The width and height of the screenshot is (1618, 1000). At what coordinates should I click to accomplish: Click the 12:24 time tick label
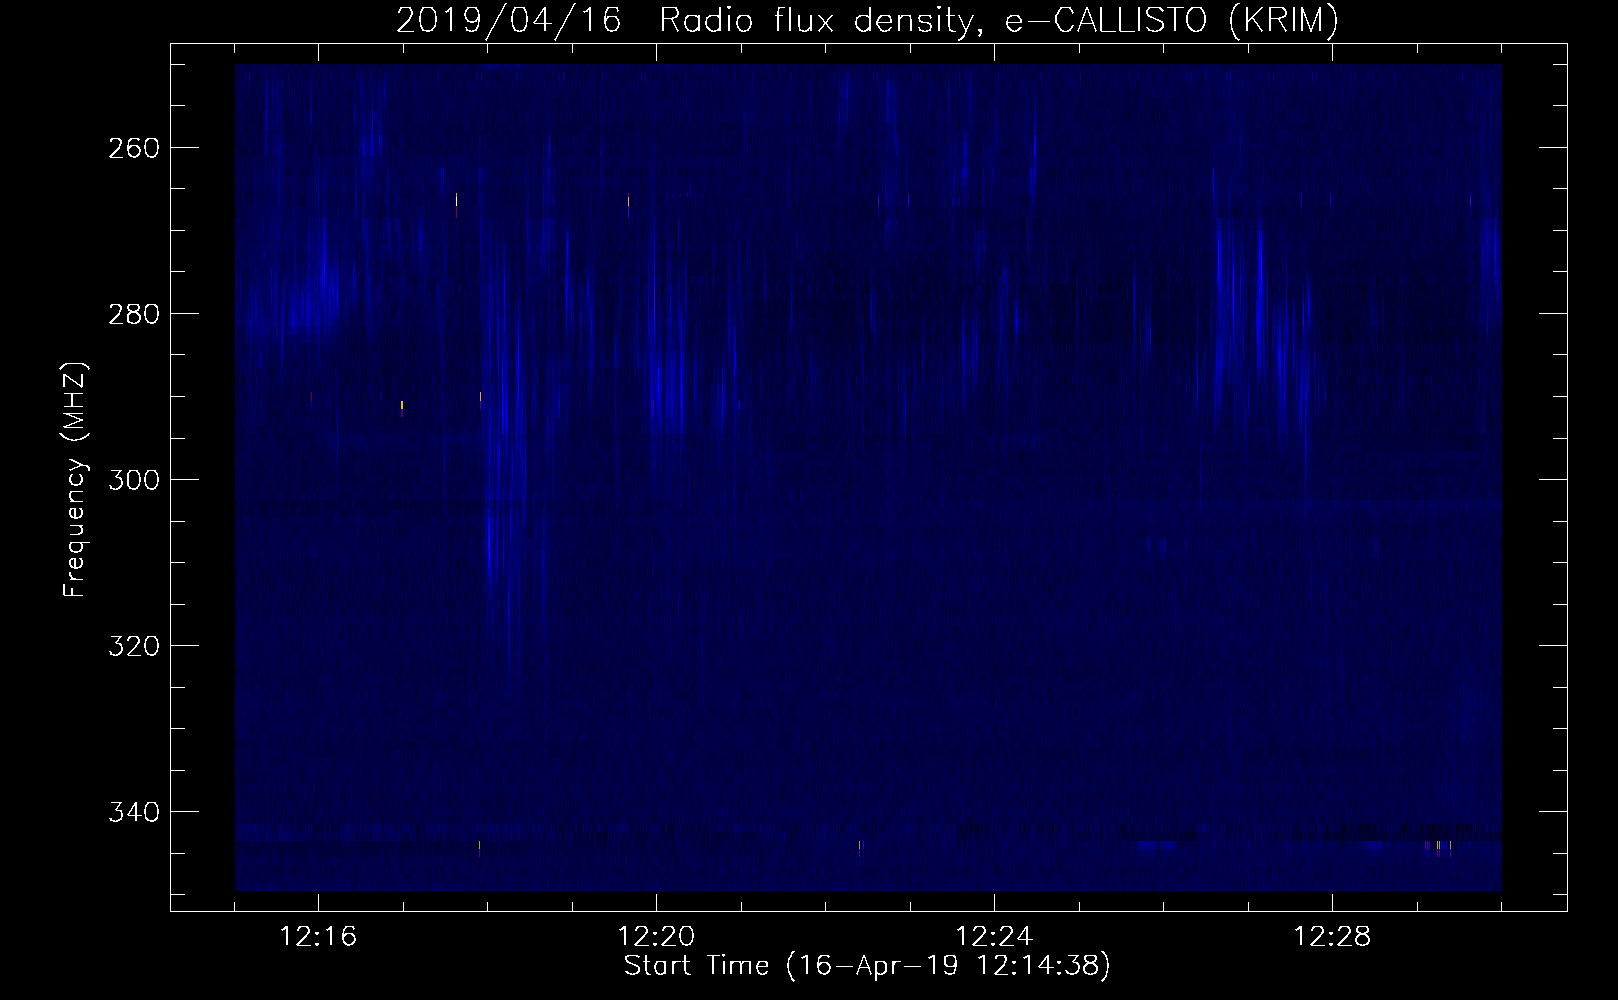pyautogui.click(x=995, y=937)
